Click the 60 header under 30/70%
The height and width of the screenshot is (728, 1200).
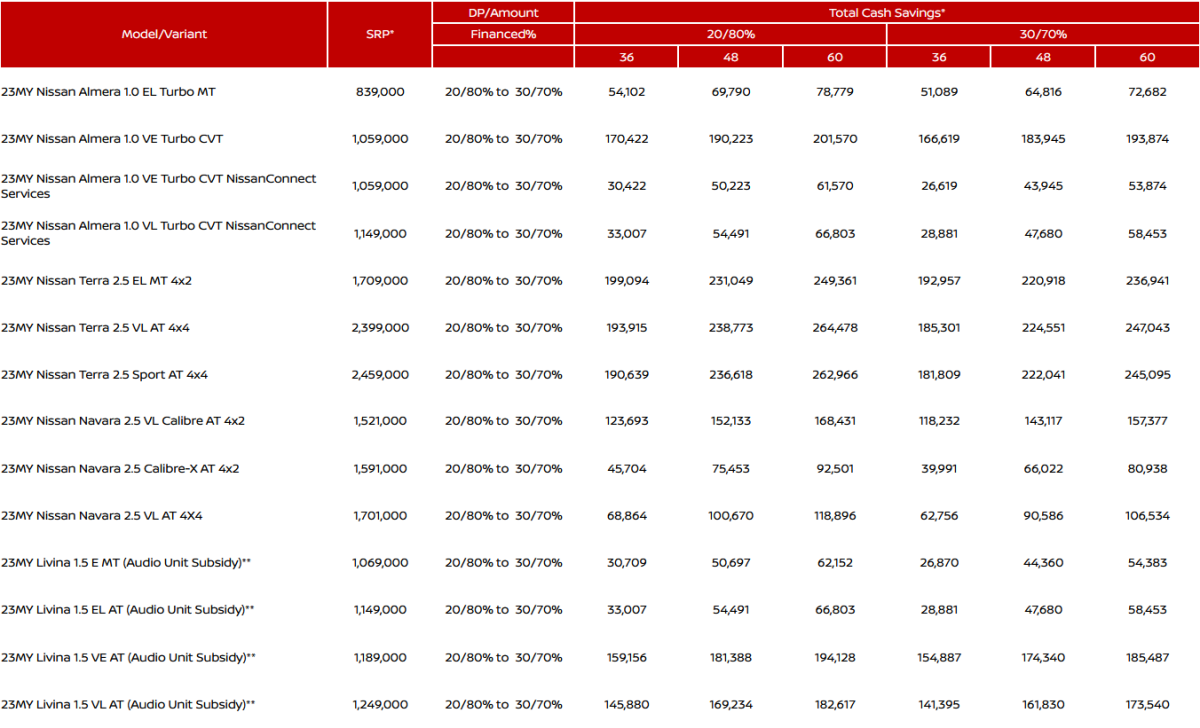click(1147, 57)
